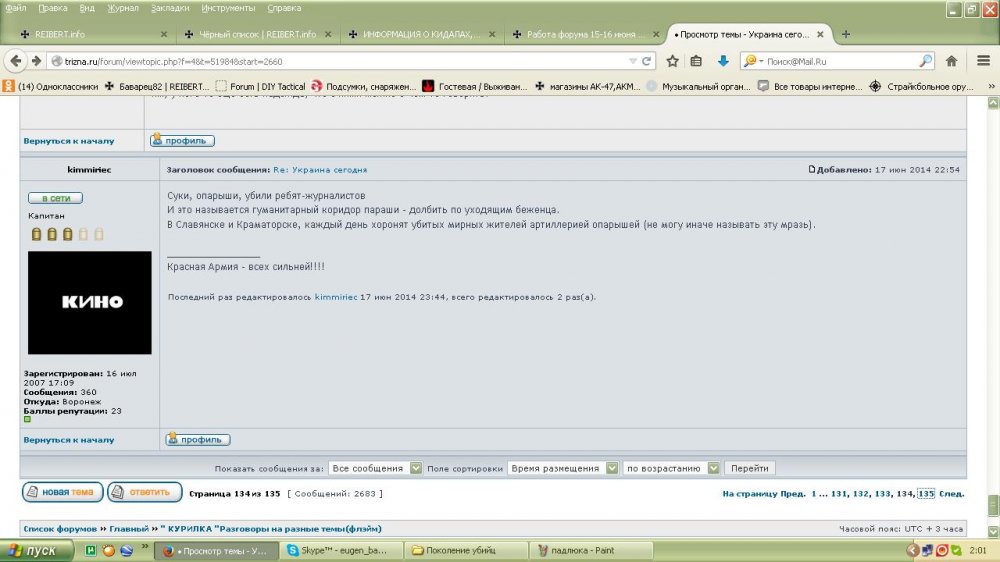Click the URL address bar field
This screenshot has width=1000, height=562.
click(x=340, y=61)
